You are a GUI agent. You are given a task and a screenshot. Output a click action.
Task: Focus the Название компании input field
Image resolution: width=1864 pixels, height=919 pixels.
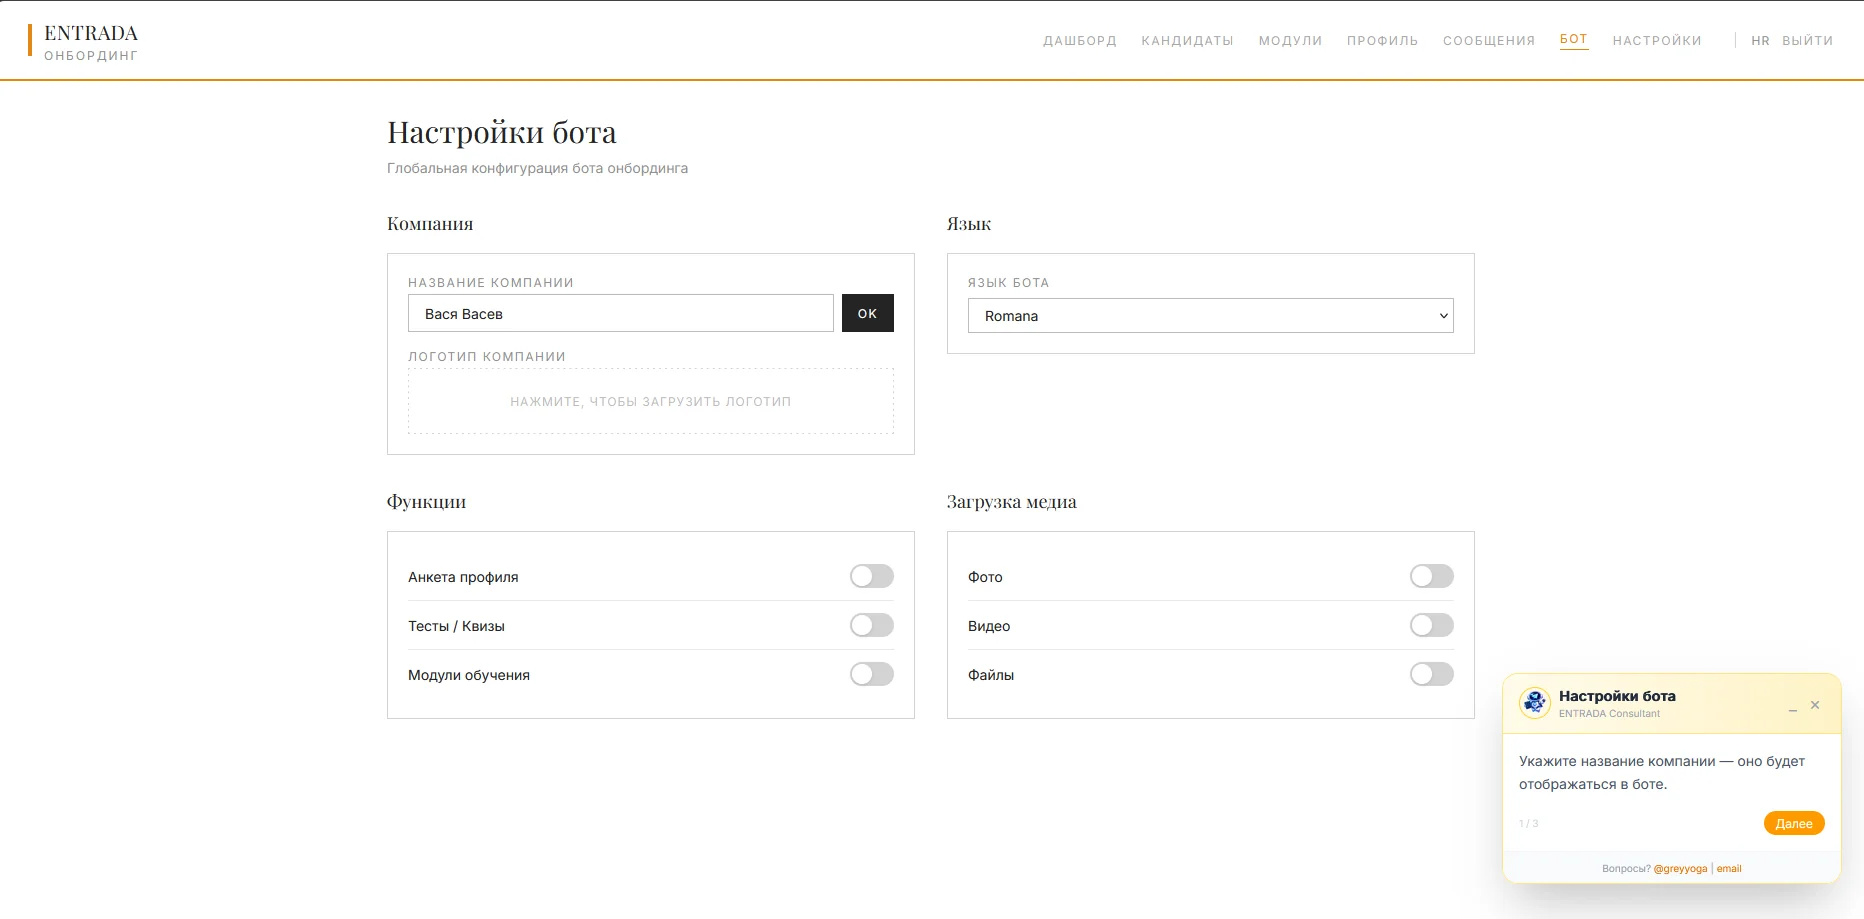pos(620,313)
